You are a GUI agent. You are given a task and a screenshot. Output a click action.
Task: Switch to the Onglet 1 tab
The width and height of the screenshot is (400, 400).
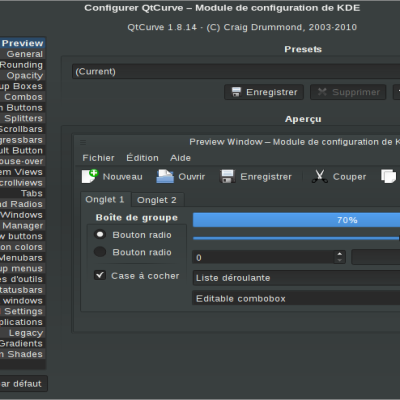point(105,200)
